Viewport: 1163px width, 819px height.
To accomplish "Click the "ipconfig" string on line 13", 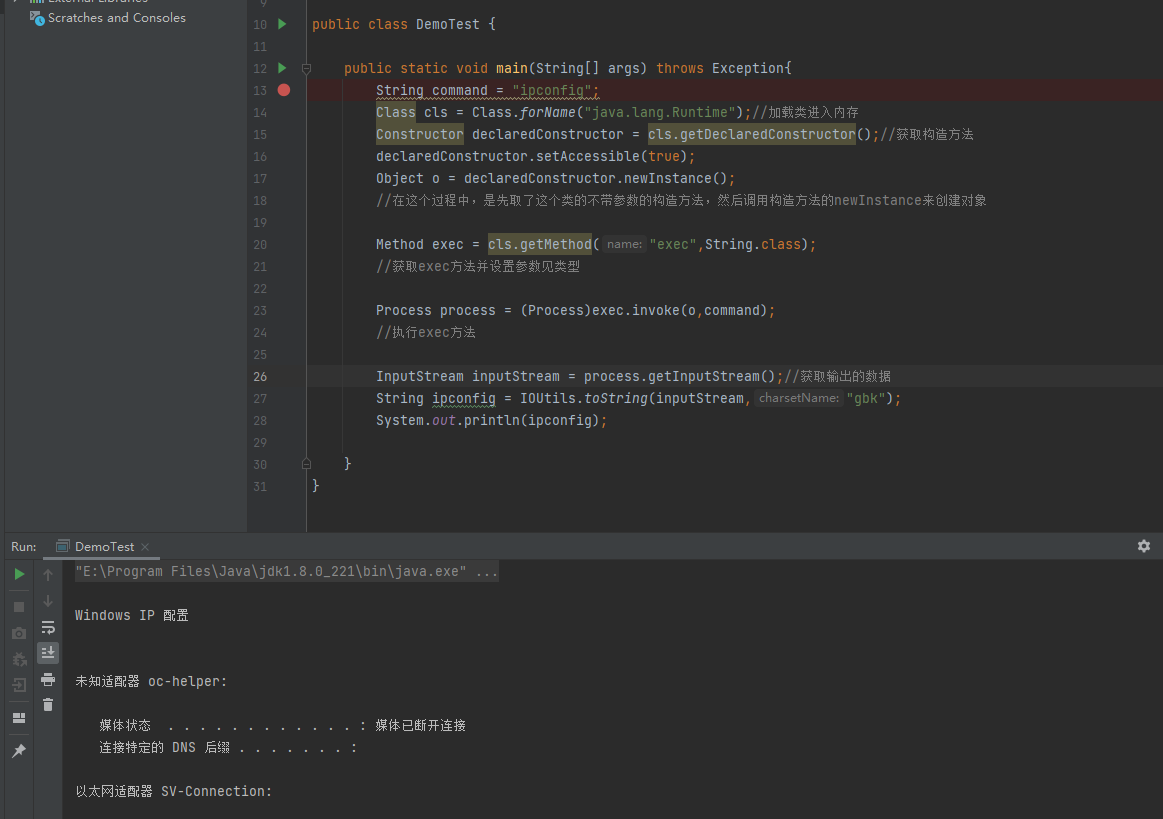I will tap(553, 91).
